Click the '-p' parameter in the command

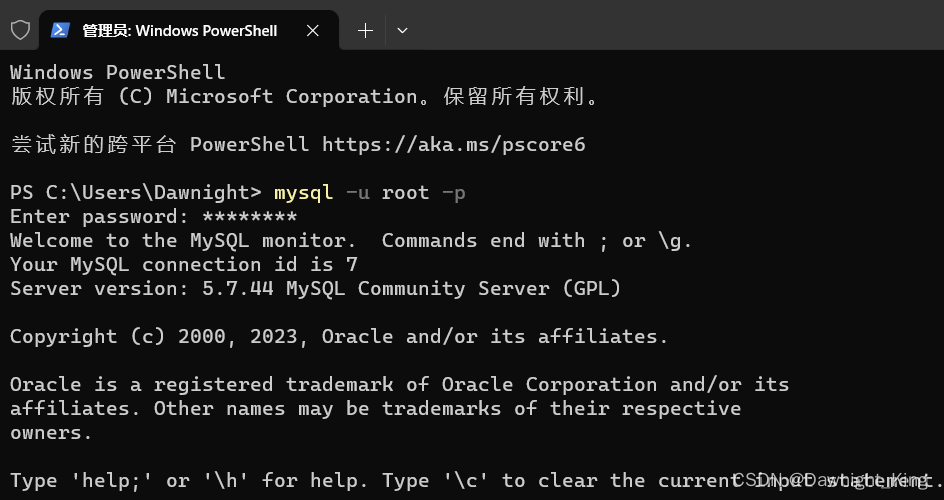453,193
